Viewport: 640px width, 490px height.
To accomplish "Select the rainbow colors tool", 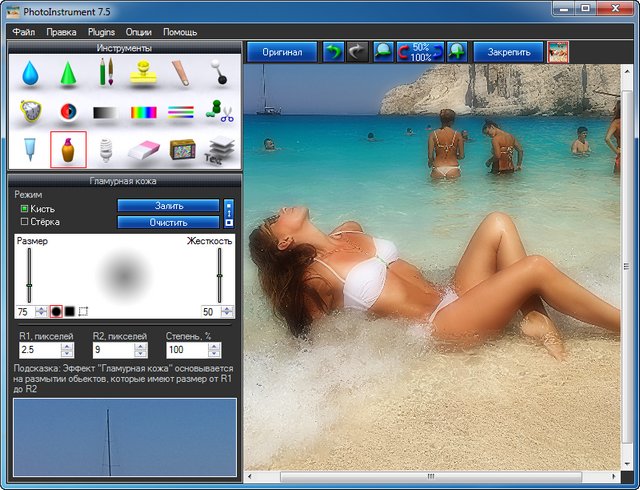I will 145,112.
